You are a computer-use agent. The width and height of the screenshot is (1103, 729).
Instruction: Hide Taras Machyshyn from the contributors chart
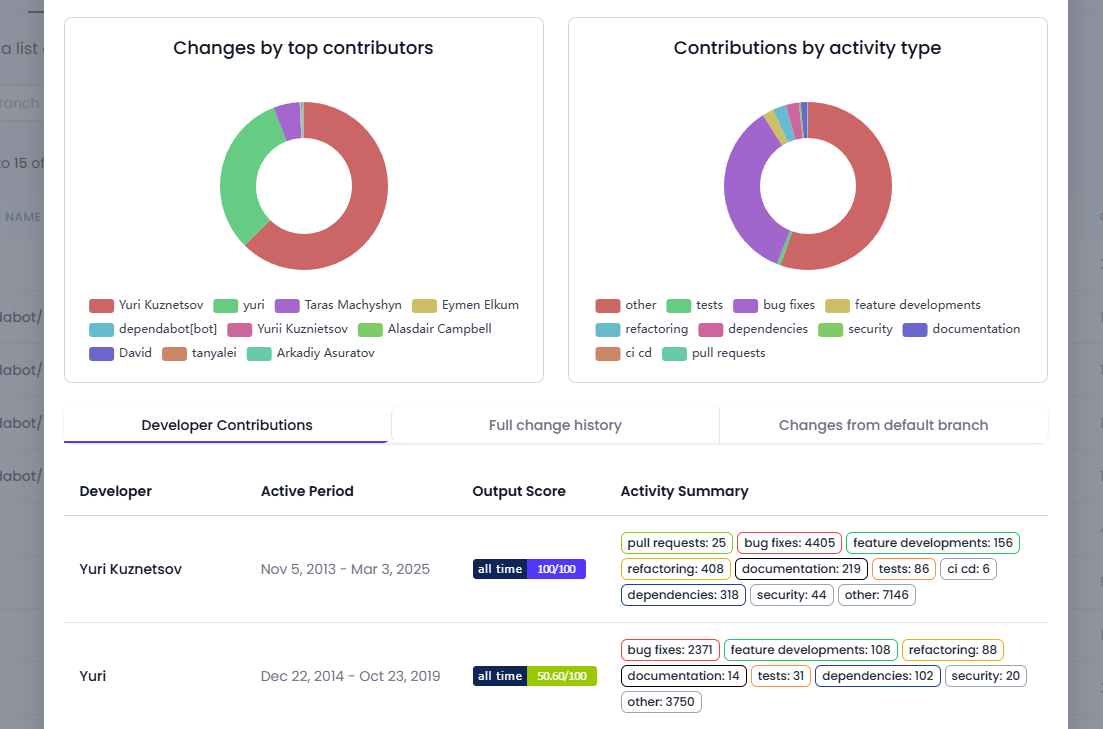tap(338, 305)
